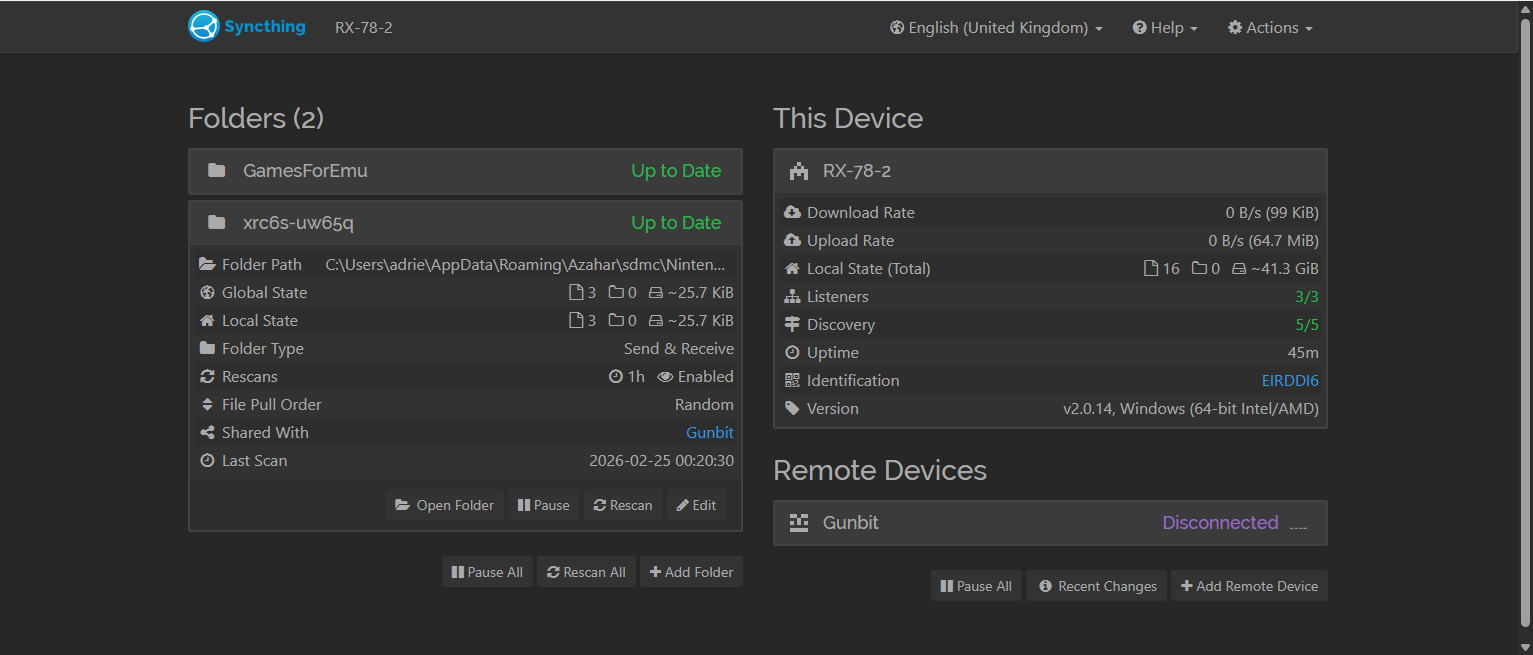
Task: Click the xrc6s-uw65q folder icon
Action: (216, 223)
